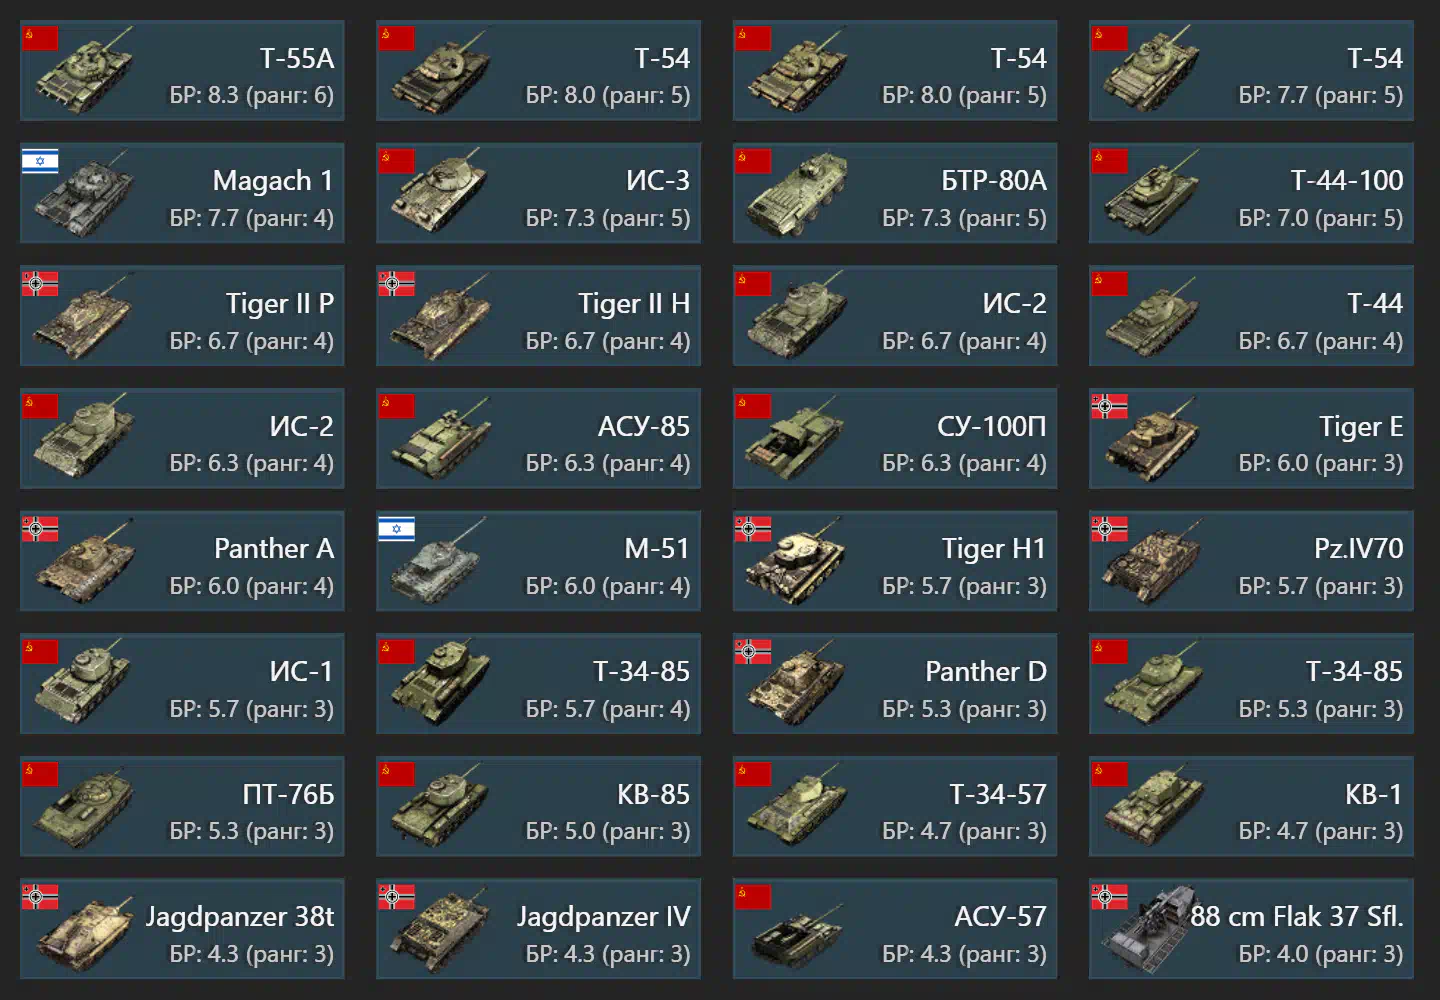Select the КВ-85 card at БР 5.0
The image size is (1440, 1000).
(538, 807)
